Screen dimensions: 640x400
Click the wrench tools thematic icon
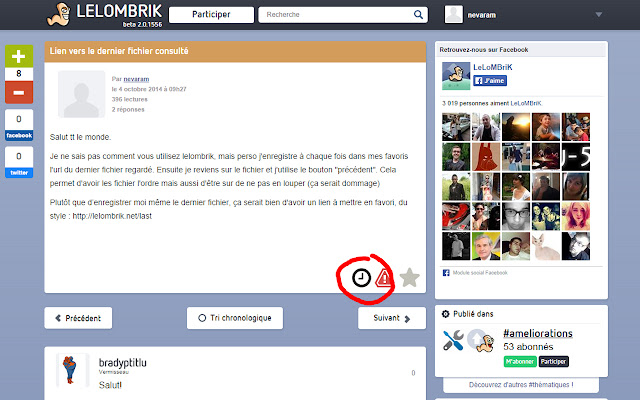(x=453, y=340)
